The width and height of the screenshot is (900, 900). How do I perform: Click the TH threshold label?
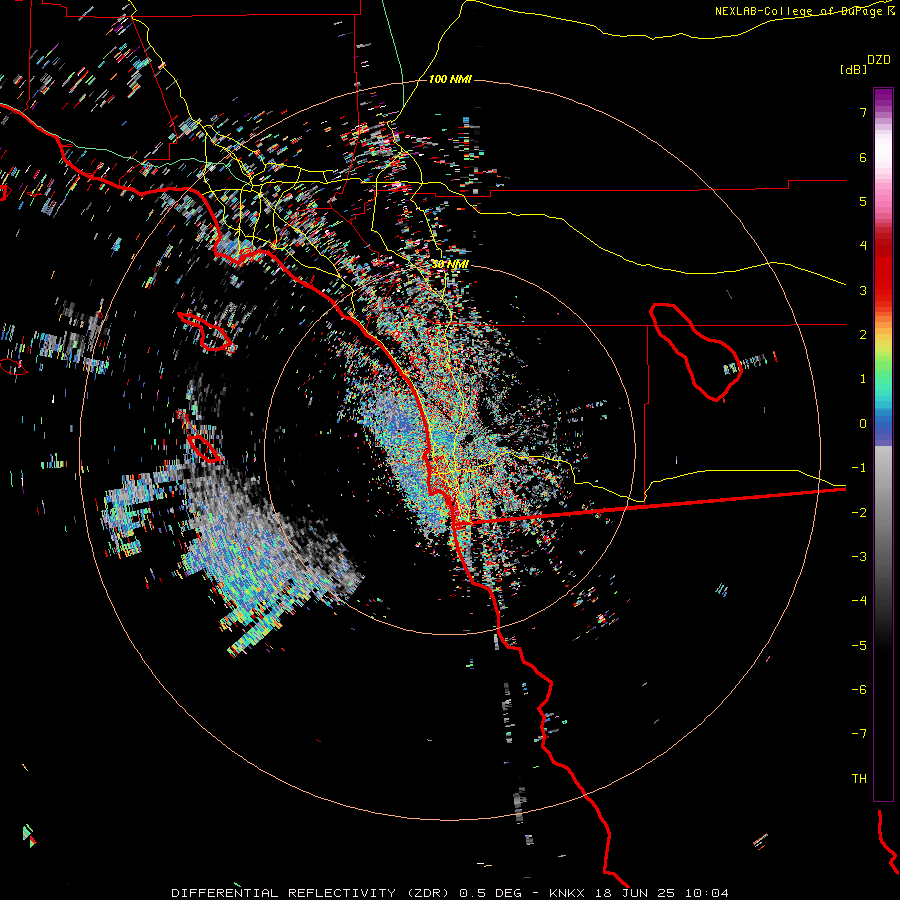tap(859, 779)
